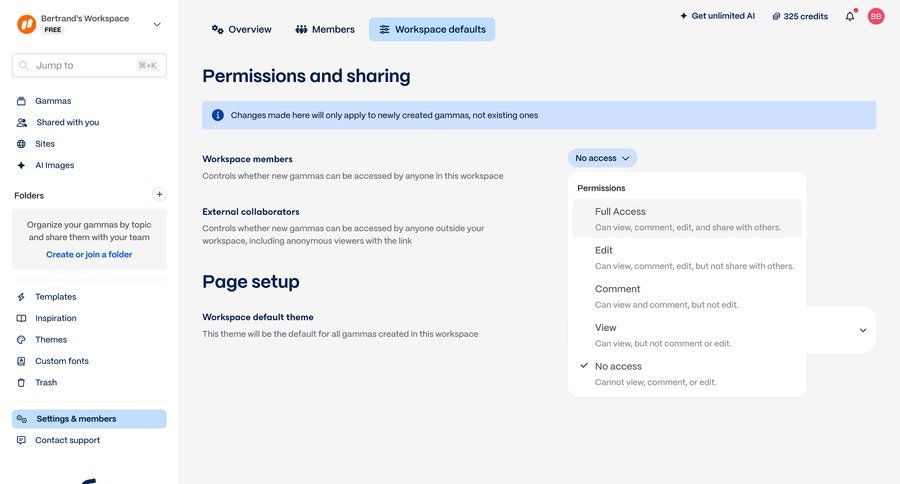Click the Gamma workspace logo icon

(26, 24)
